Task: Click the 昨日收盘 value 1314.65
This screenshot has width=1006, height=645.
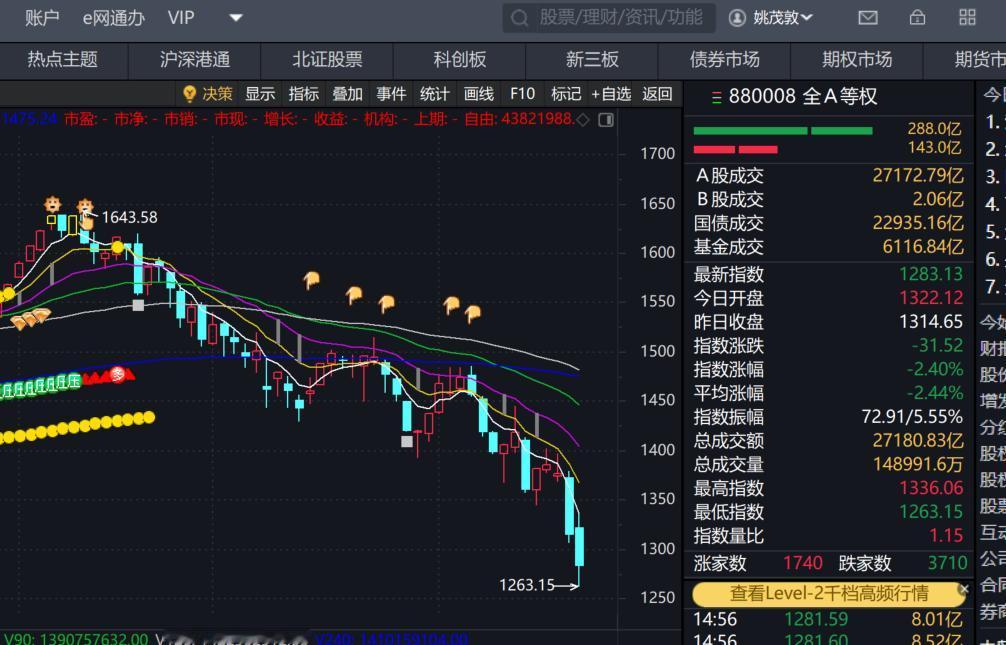Action: [x=931, y=322]
